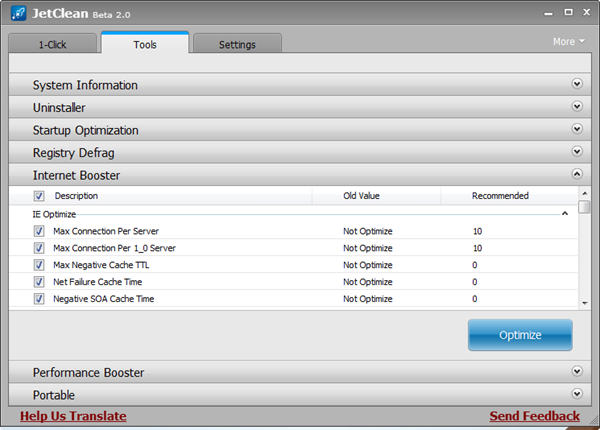
Task: Uncheck Max Connection Per 1_0 Server checkbox
Action: pyautogui.click(x=39, y=248)
